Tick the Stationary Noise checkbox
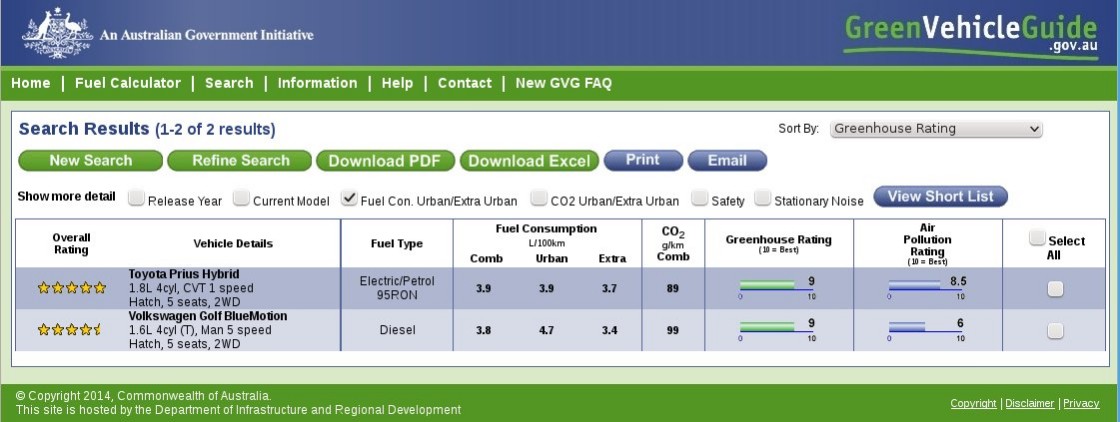The width and height of the screenshot is (1120, 422). [x=763, y=198]
